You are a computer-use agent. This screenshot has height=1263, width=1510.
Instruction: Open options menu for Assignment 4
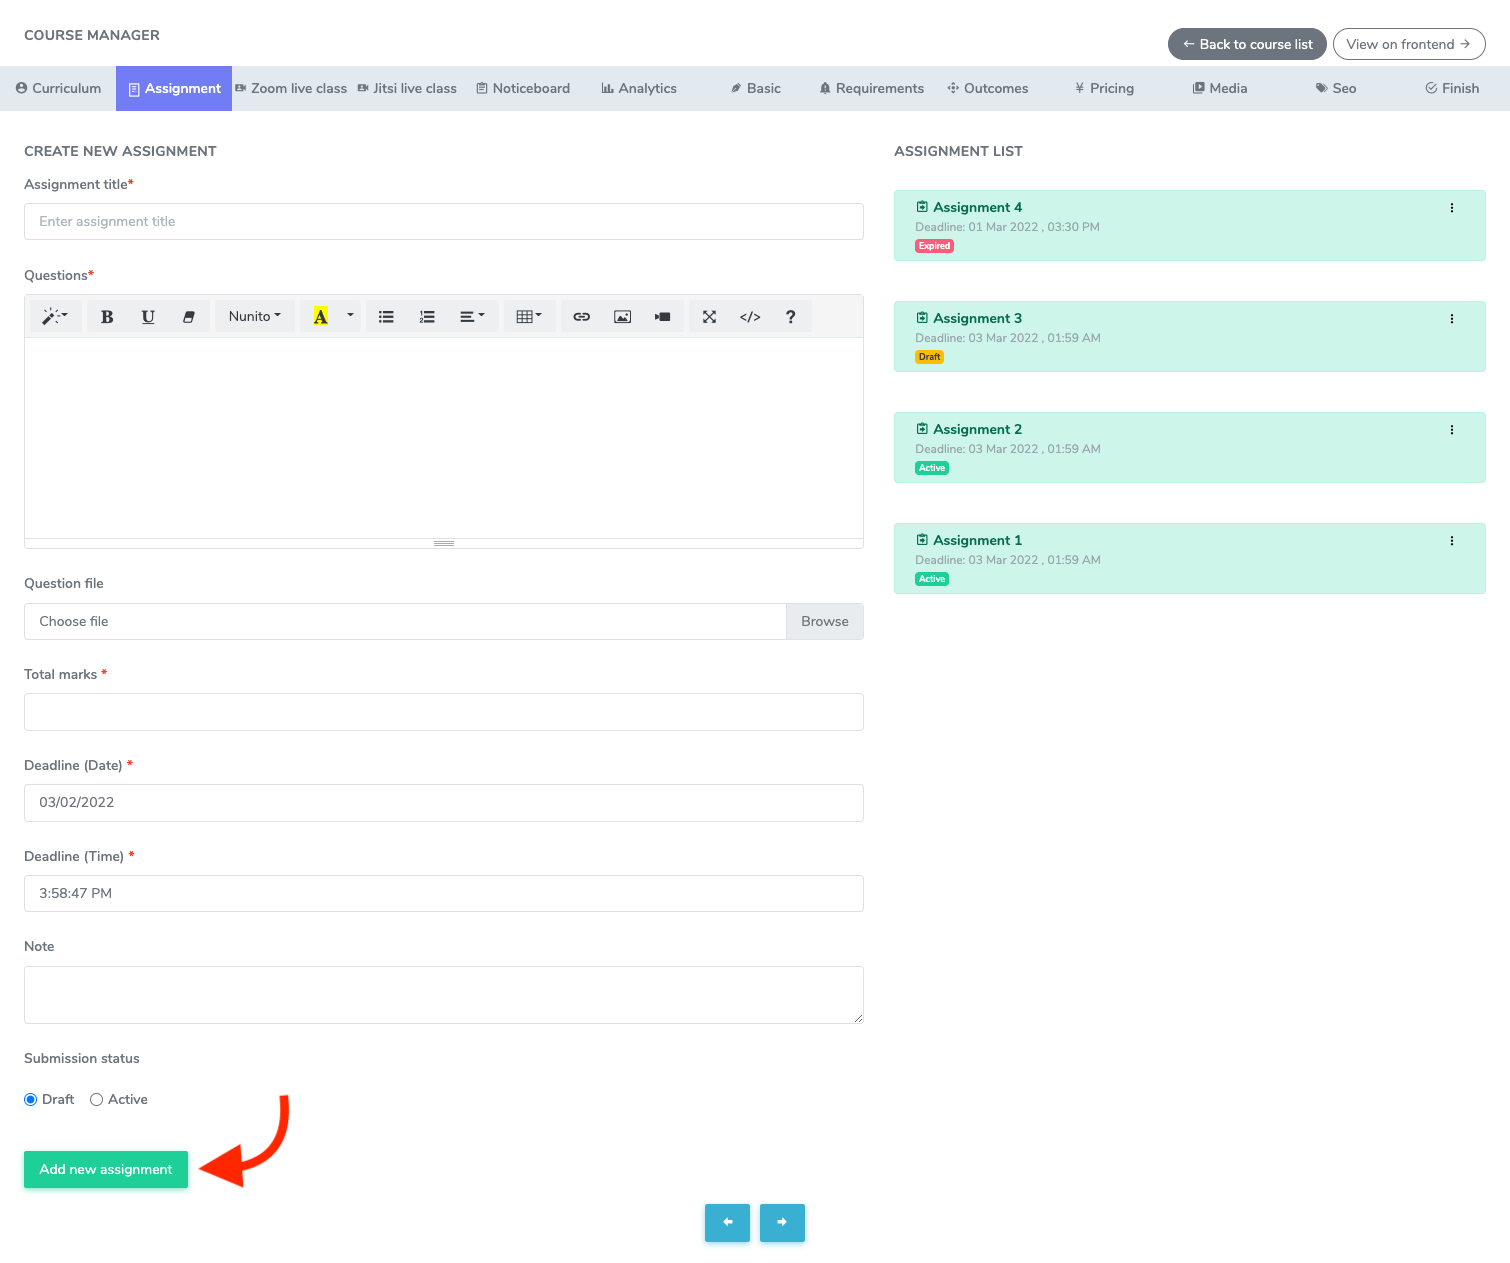pyautogui.click(x=1451, y=208)
